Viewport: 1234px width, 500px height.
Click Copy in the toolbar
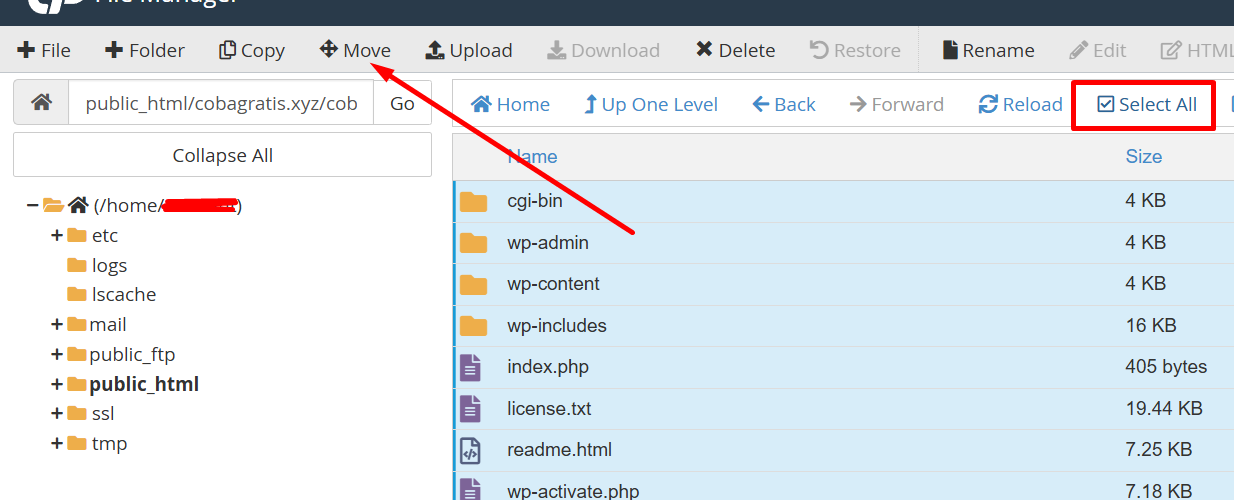[x=252, y=50]
